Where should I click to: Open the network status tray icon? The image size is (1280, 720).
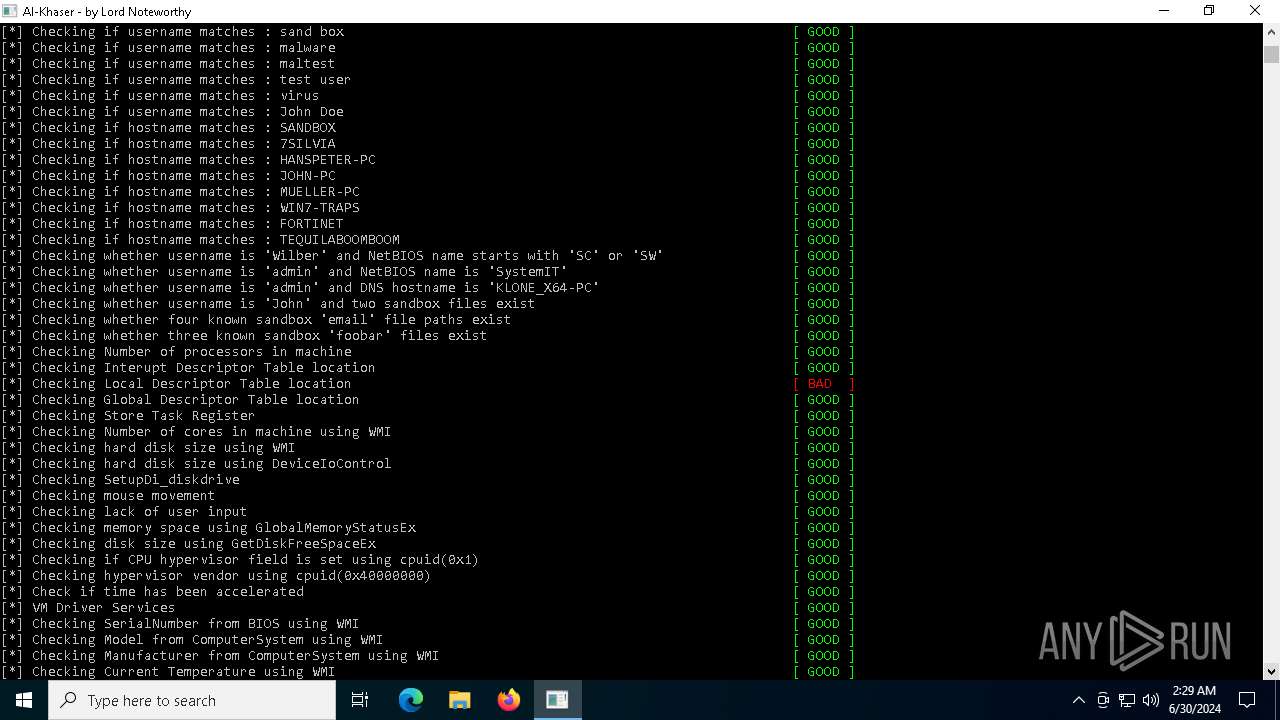coord(1127,700)
